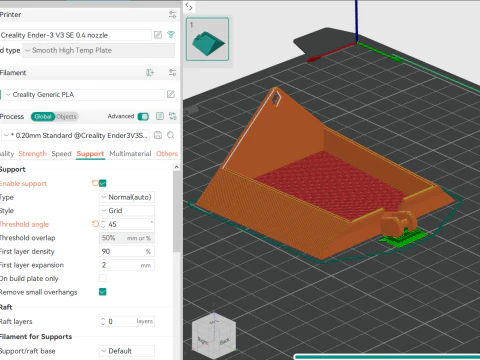Toggle the Enable support checkbox

[103, 183]
